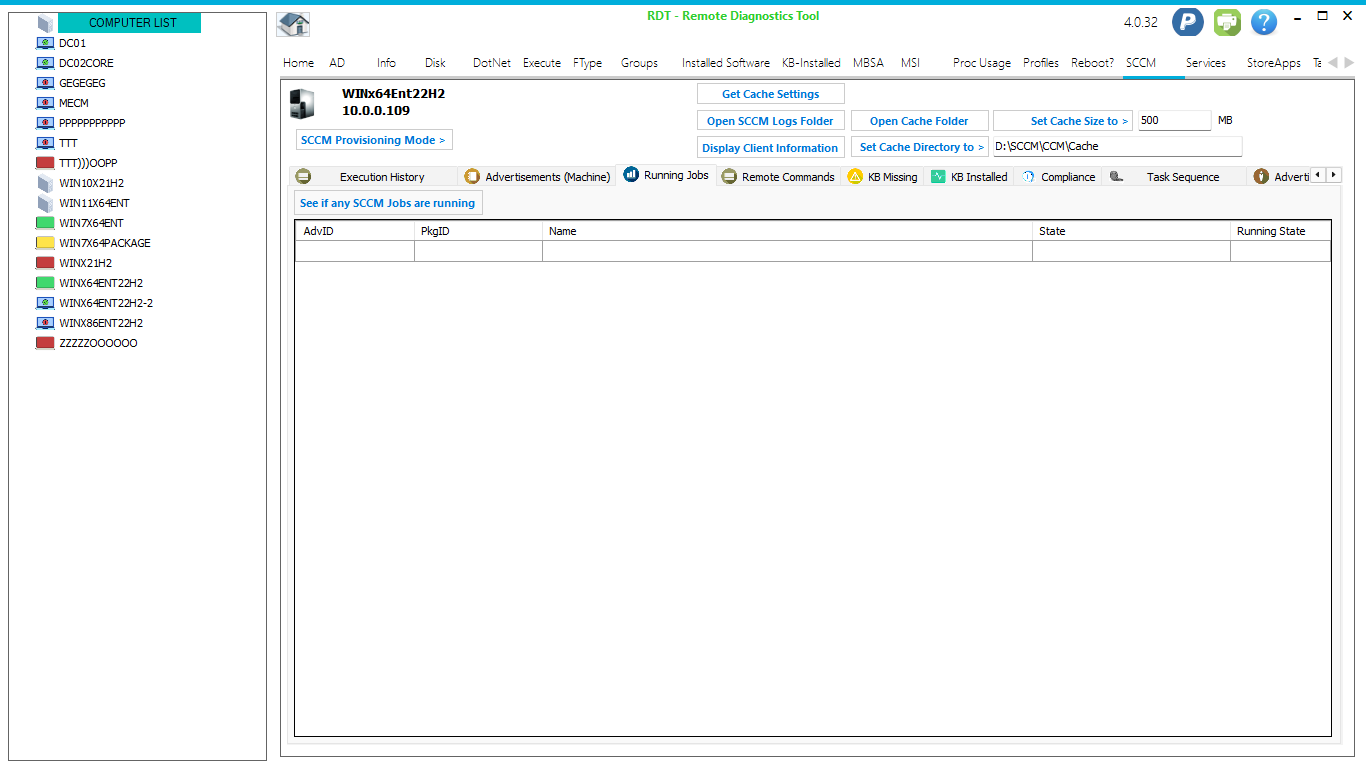Click the Running State column header

point(1280,231)
